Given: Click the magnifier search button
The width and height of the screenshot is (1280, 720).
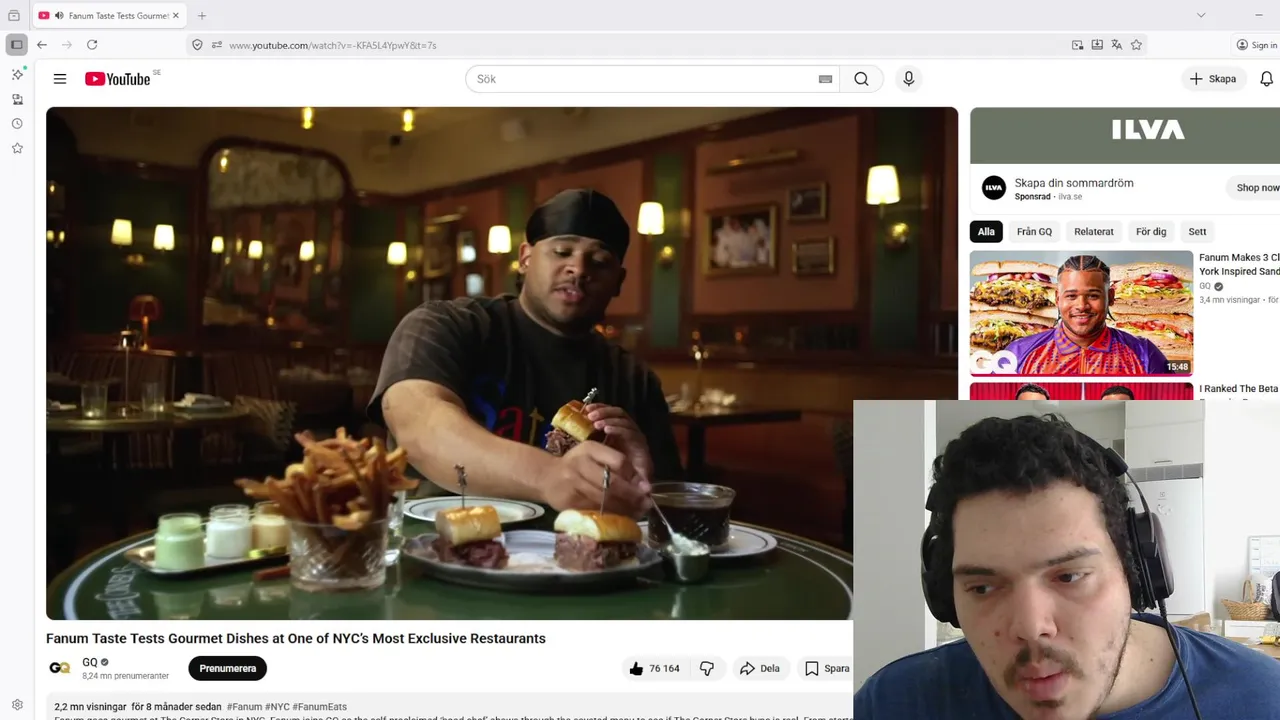Looking at the screenshot, I should click(861, 79).
